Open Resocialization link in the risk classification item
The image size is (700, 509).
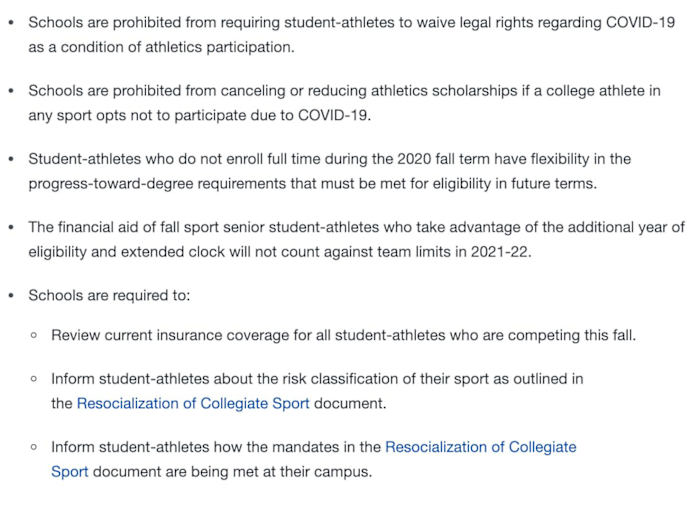pos(192,404)
